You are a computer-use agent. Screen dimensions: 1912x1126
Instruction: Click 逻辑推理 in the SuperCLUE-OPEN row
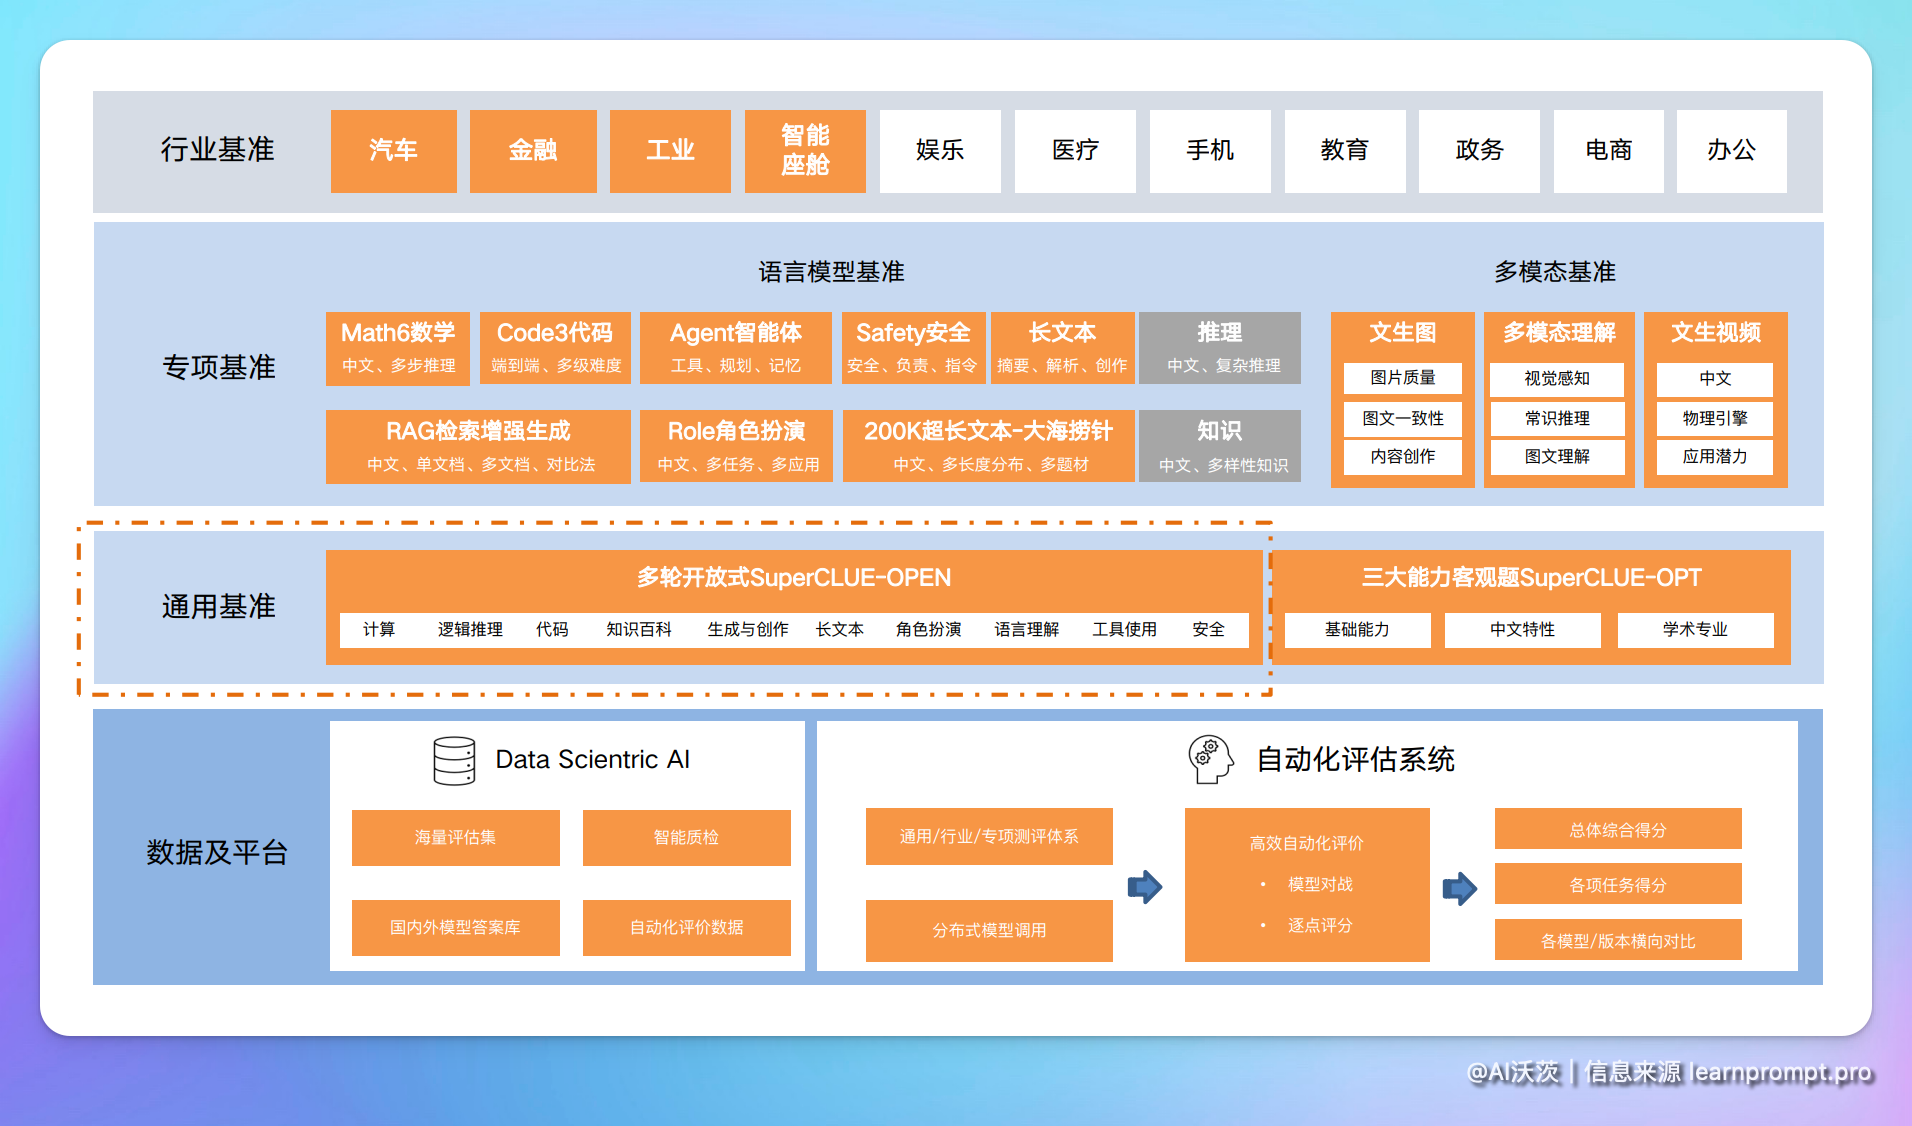tap(470, 630)
